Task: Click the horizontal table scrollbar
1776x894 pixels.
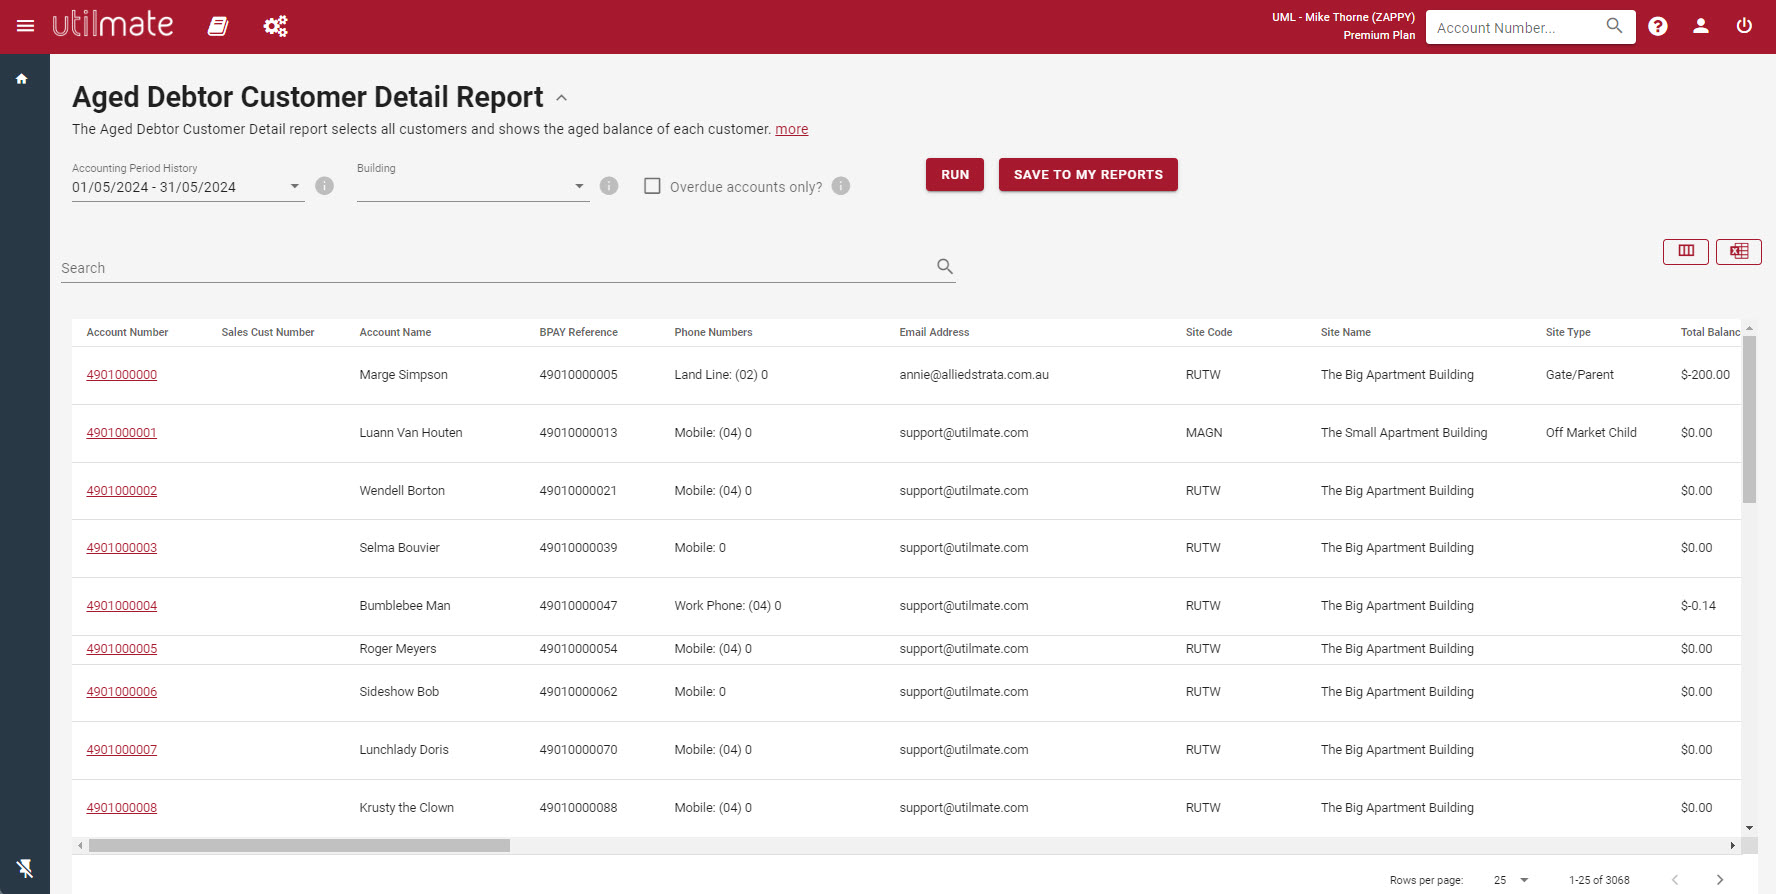Action: pyautogui.click(x=300, y=846)
